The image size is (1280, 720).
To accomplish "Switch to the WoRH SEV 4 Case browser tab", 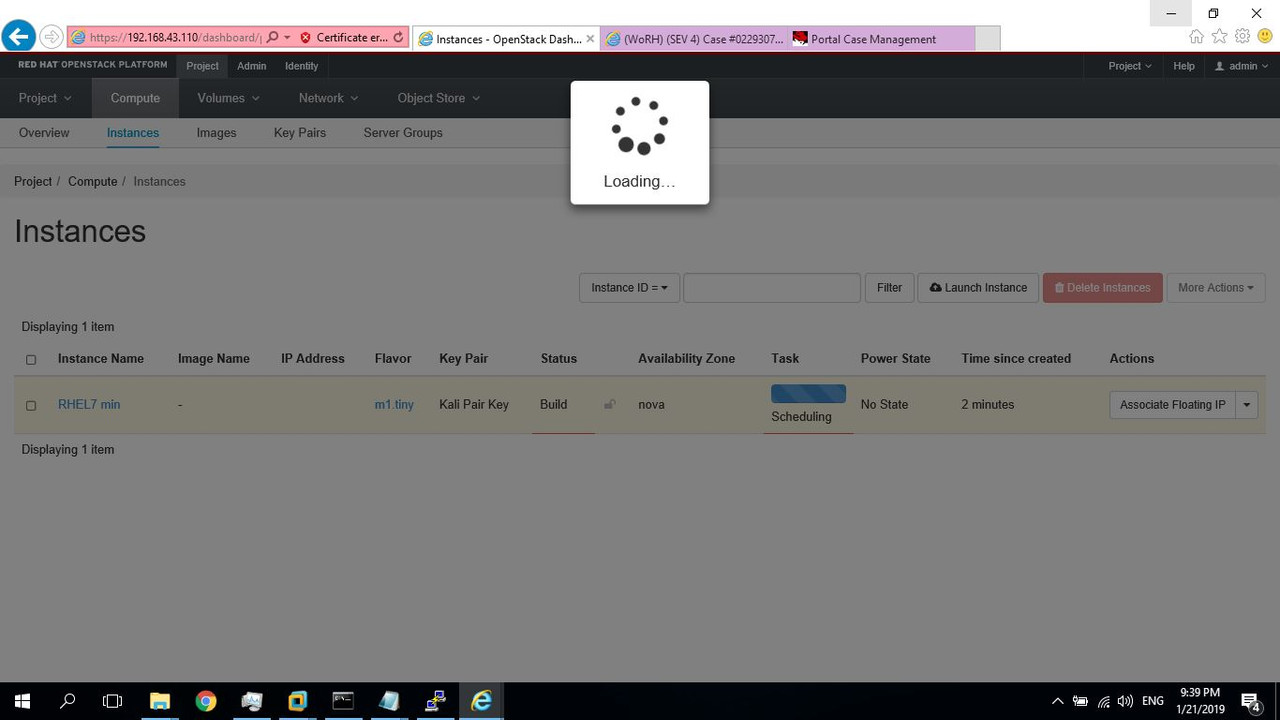I will (694, 39).
